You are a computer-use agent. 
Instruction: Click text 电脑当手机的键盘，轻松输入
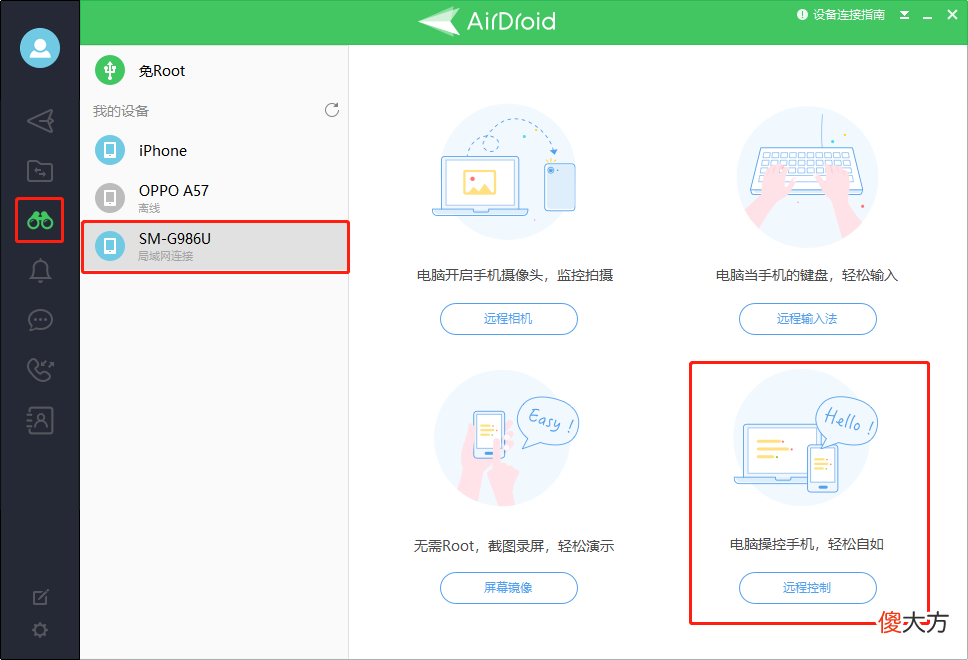pos(807,275)
